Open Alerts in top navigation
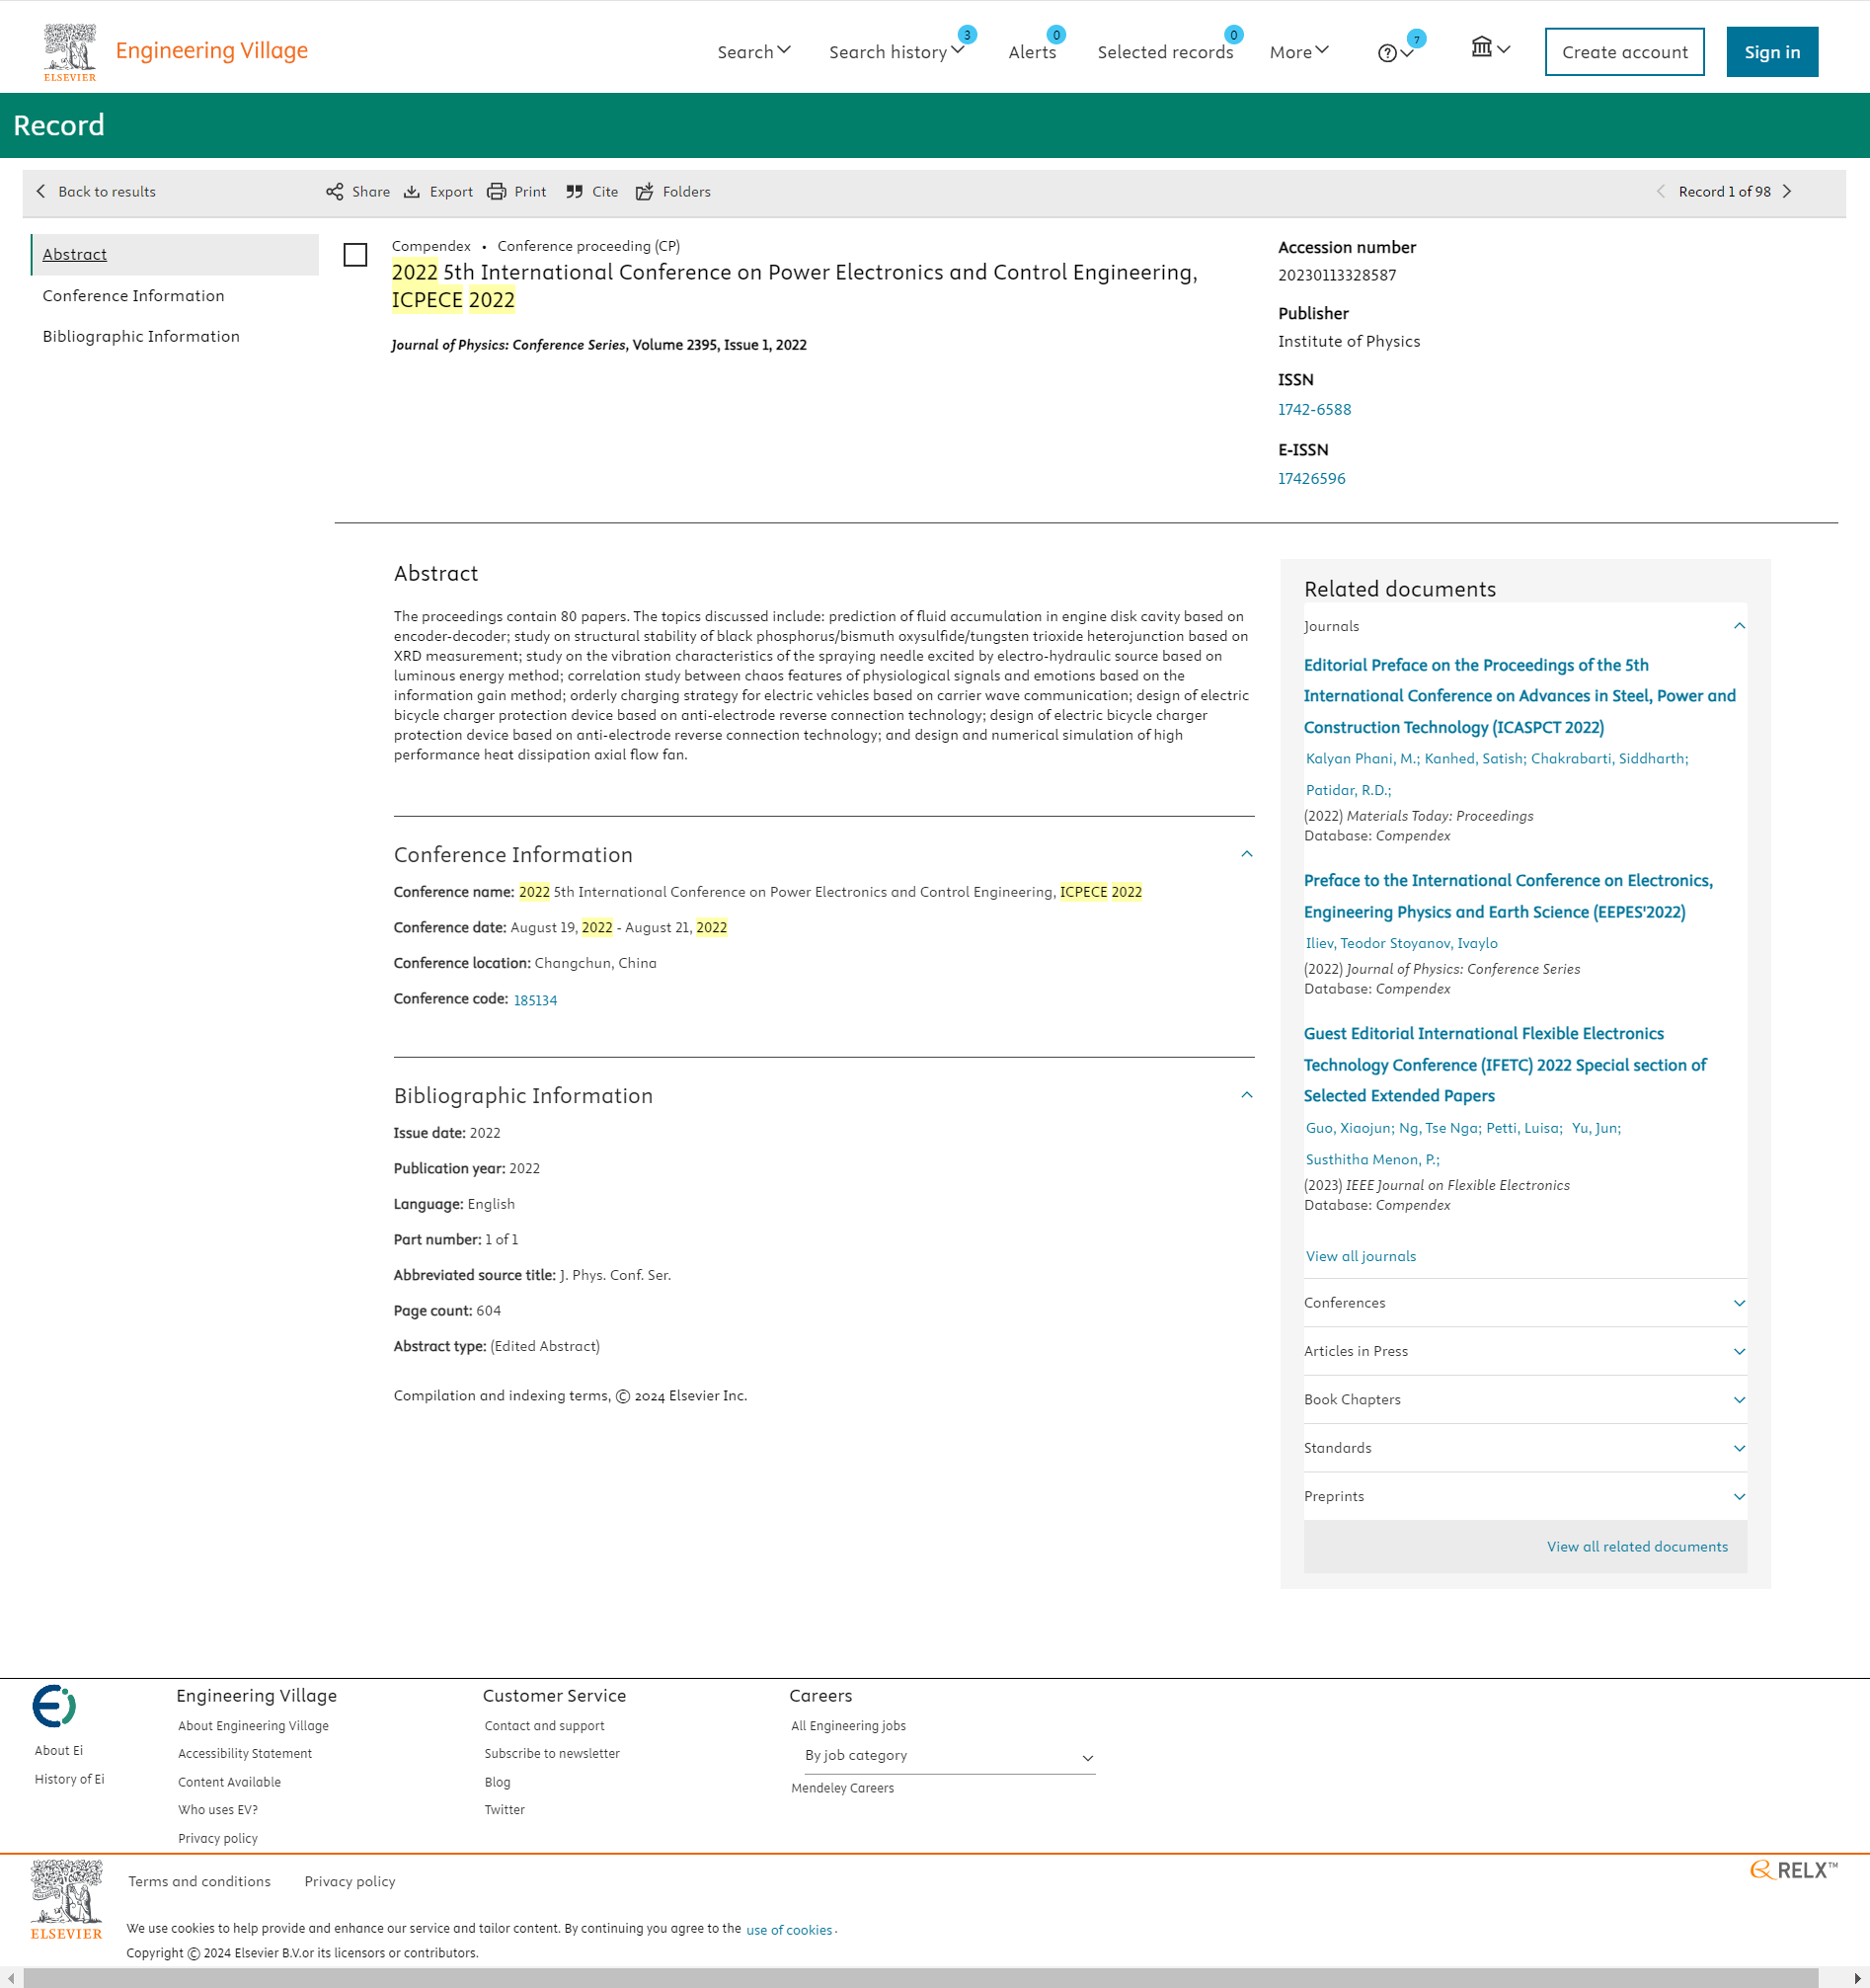Image resolution: width=1870 pixels, height=1988 pixels. pos(1032,52)
